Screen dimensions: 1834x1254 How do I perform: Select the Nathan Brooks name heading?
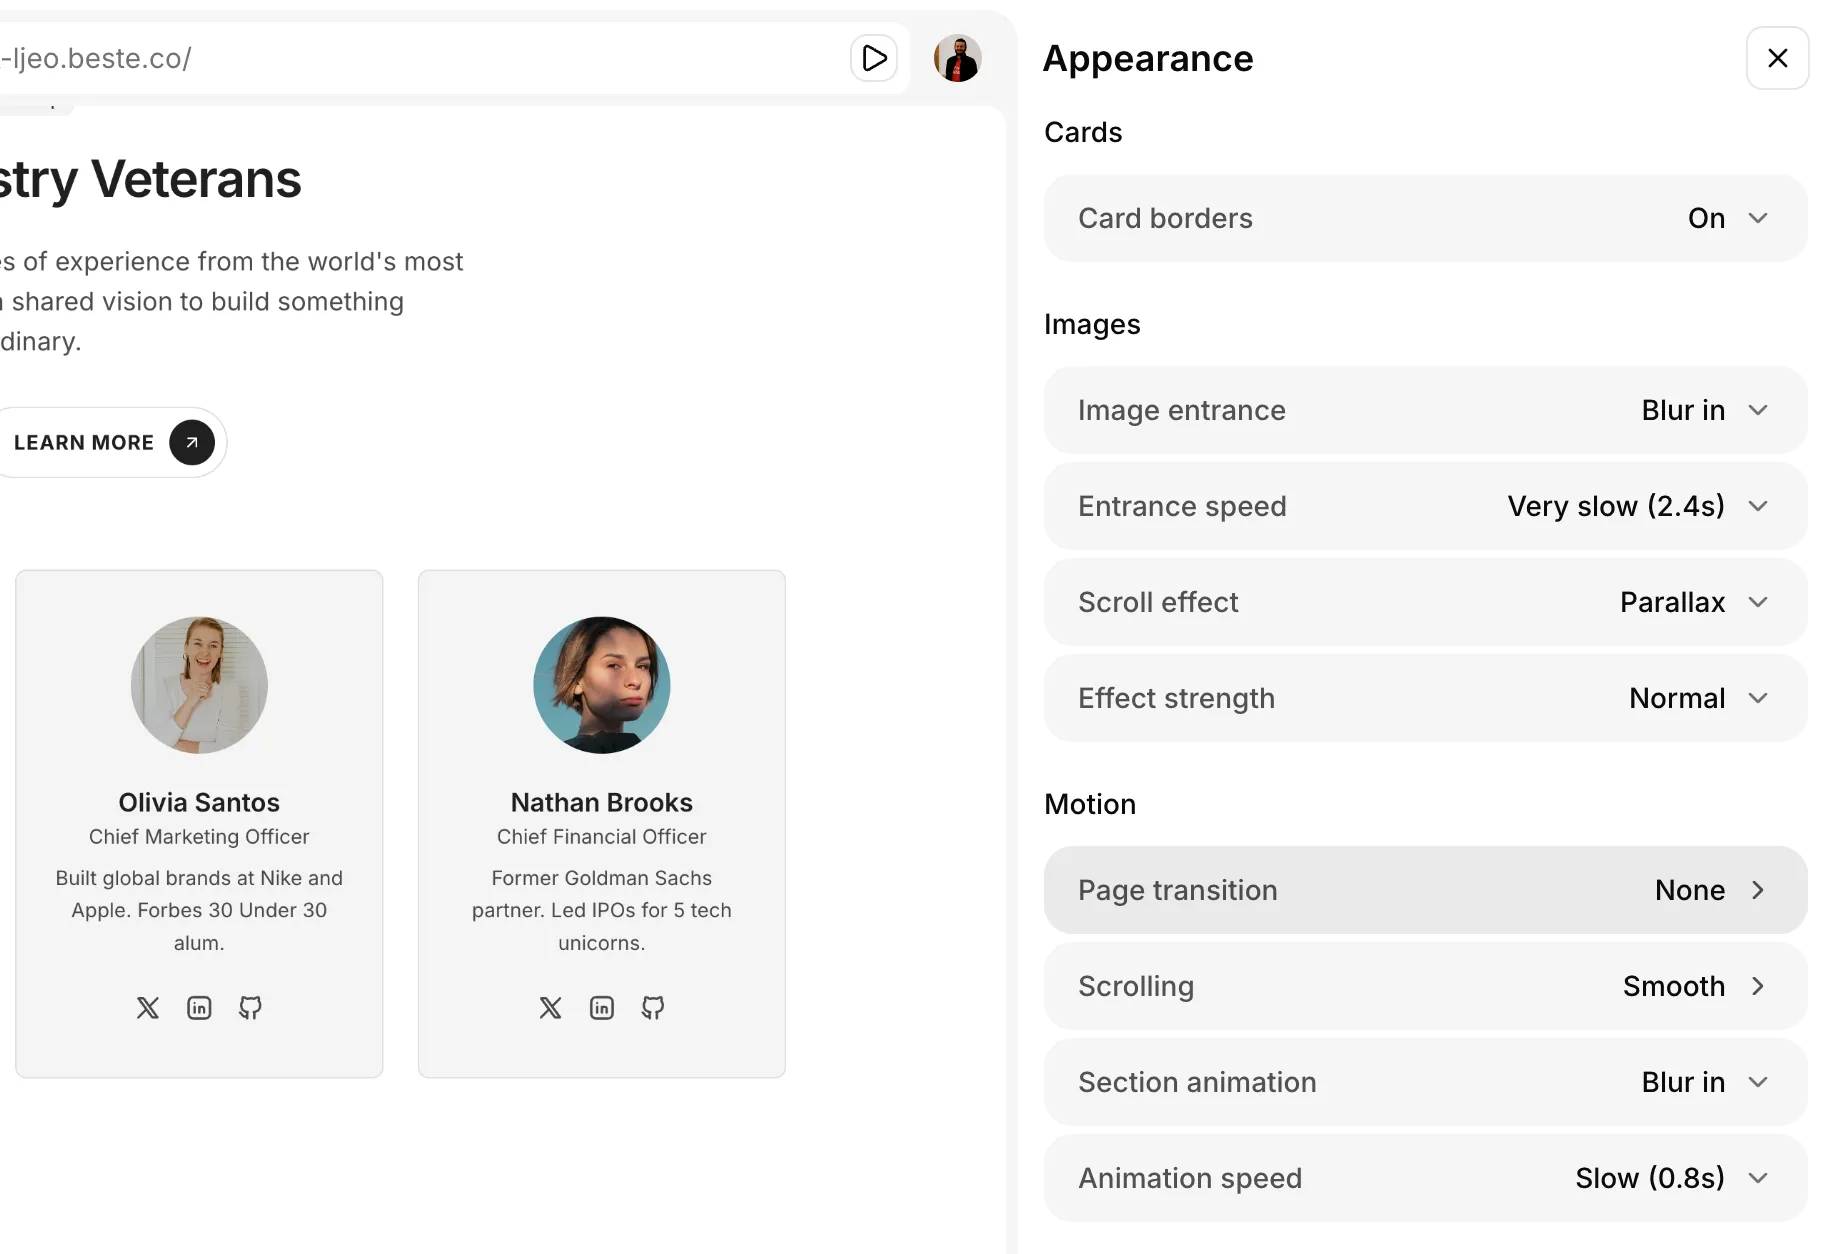click(x=602, y=802)
